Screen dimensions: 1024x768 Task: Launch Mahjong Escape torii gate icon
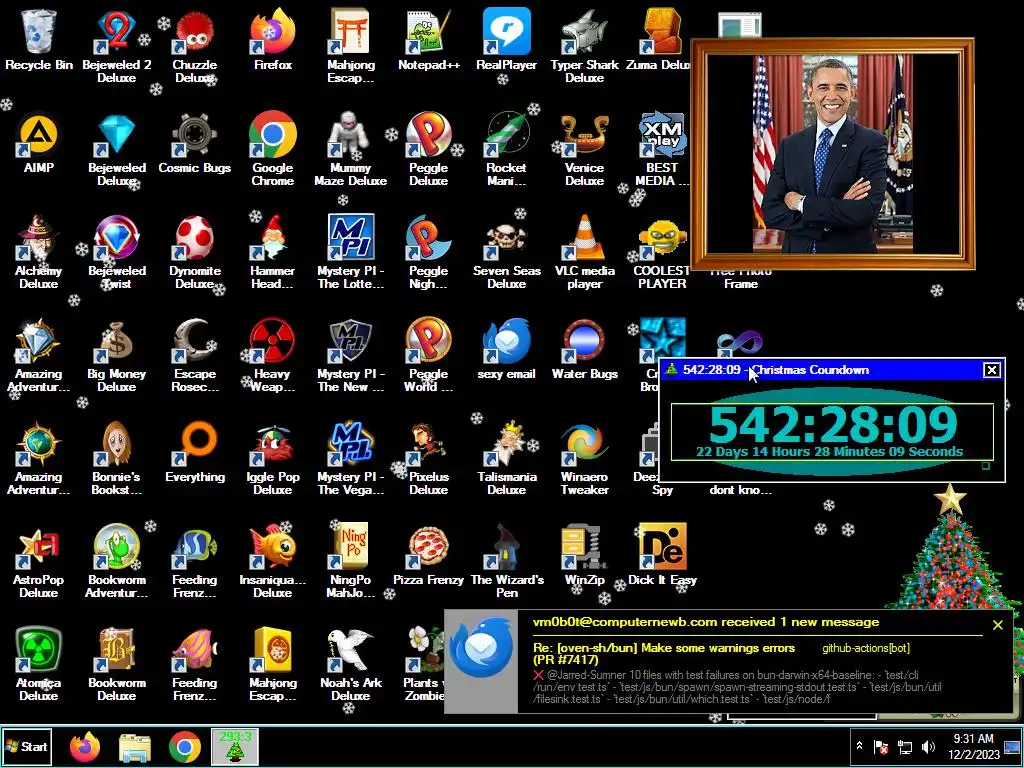tap(351, 44)
